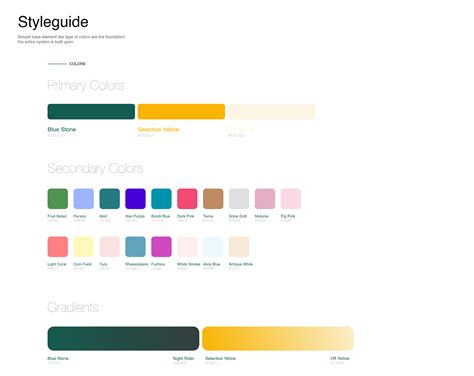Click the 'Selective Yellow' label under primary colors
Screen dimensions: 474x376
click(159, 129)
